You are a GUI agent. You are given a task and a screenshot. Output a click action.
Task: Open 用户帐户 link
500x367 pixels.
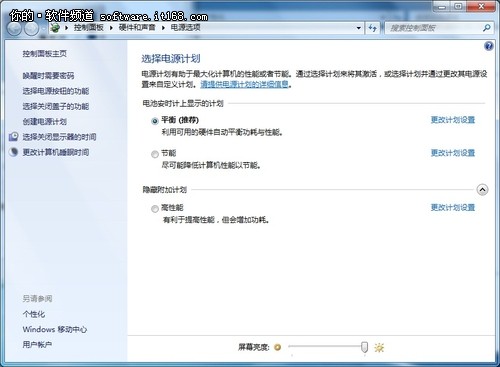tap(37, 344)
